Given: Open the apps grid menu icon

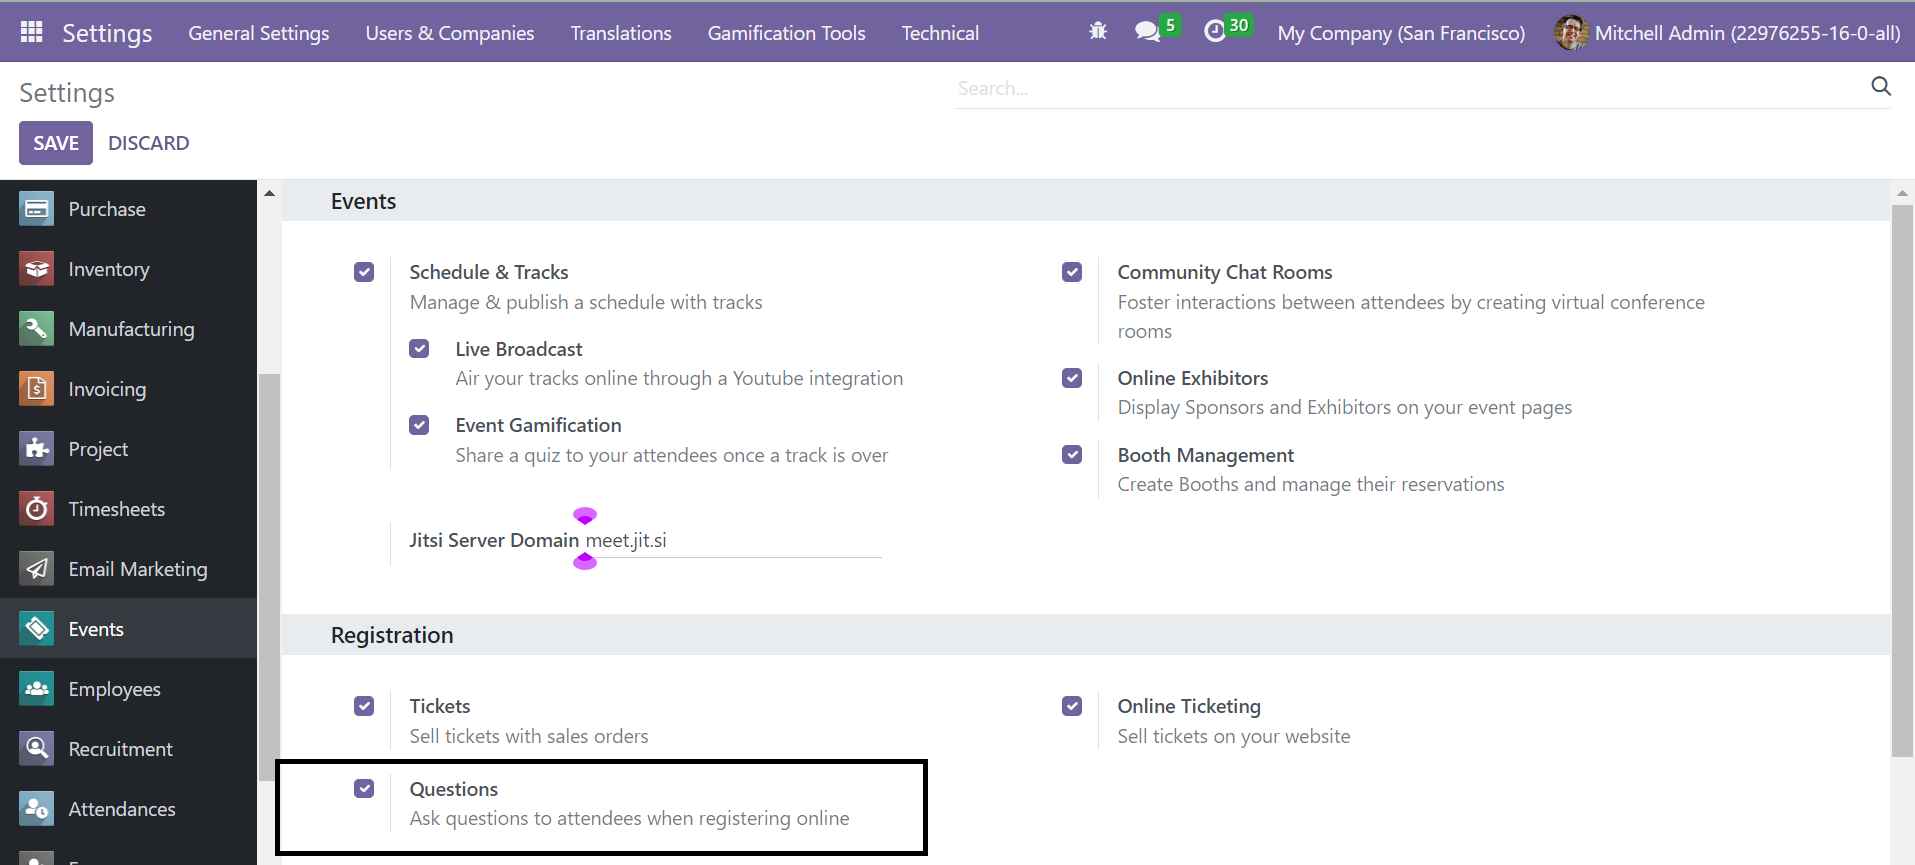Looking at the screenshot, I should pos(31,32).
